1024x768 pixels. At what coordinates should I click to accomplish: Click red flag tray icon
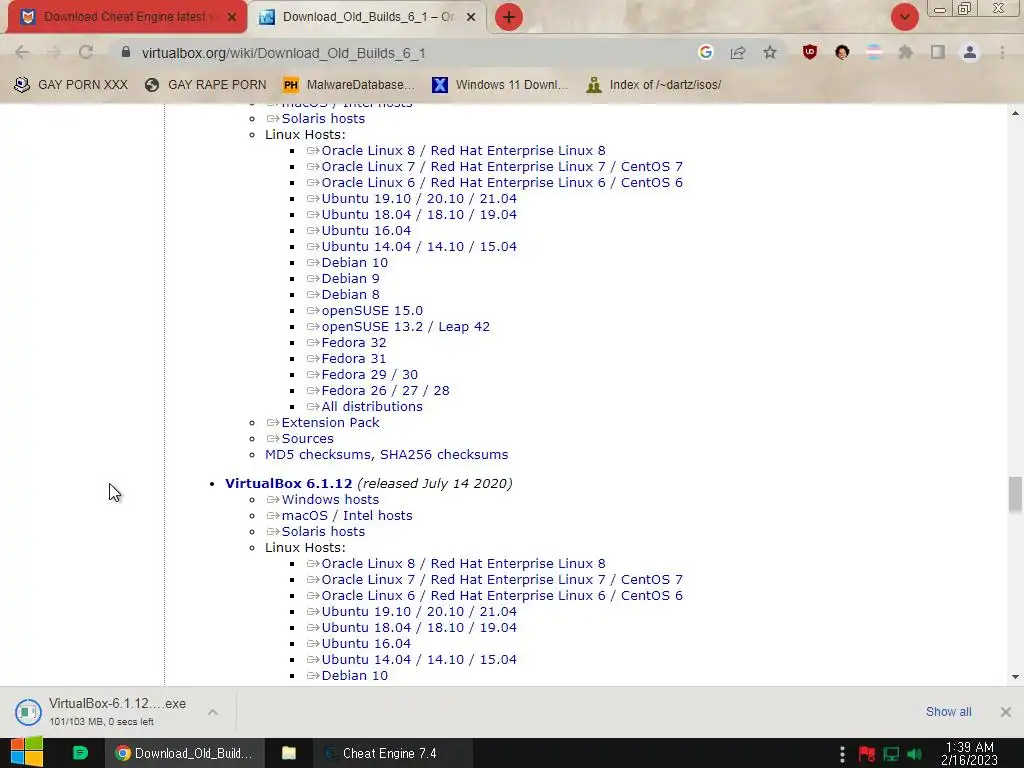point(867,754)
